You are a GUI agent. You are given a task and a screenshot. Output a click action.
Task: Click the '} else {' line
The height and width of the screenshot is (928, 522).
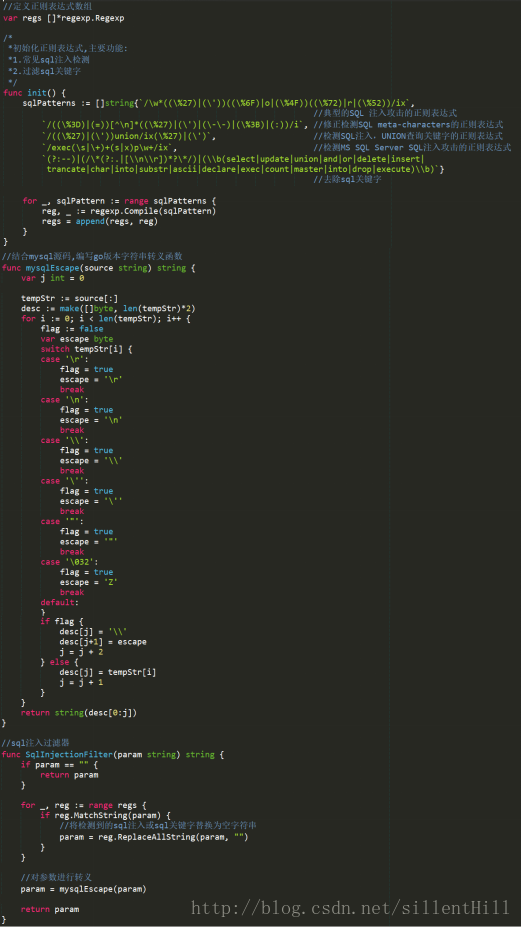(60, 662)
